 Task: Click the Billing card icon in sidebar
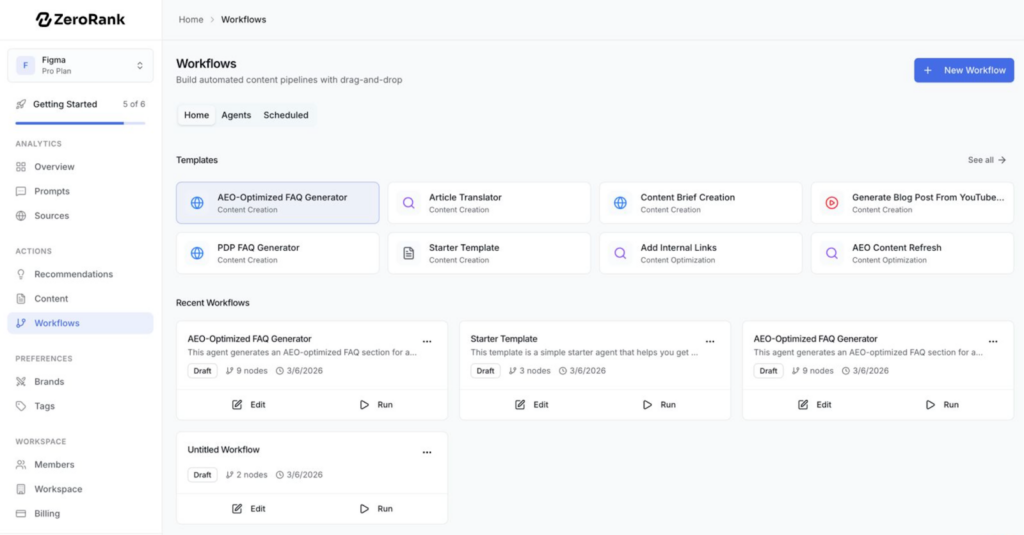[x=22, y=513]
